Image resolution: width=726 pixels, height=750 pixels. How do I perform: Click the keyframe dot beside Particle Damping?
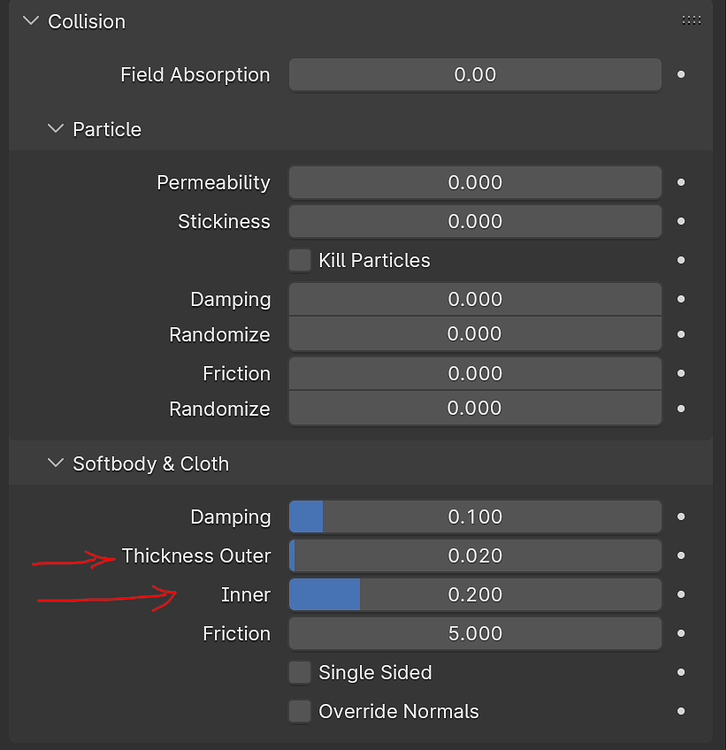point(681,299)
